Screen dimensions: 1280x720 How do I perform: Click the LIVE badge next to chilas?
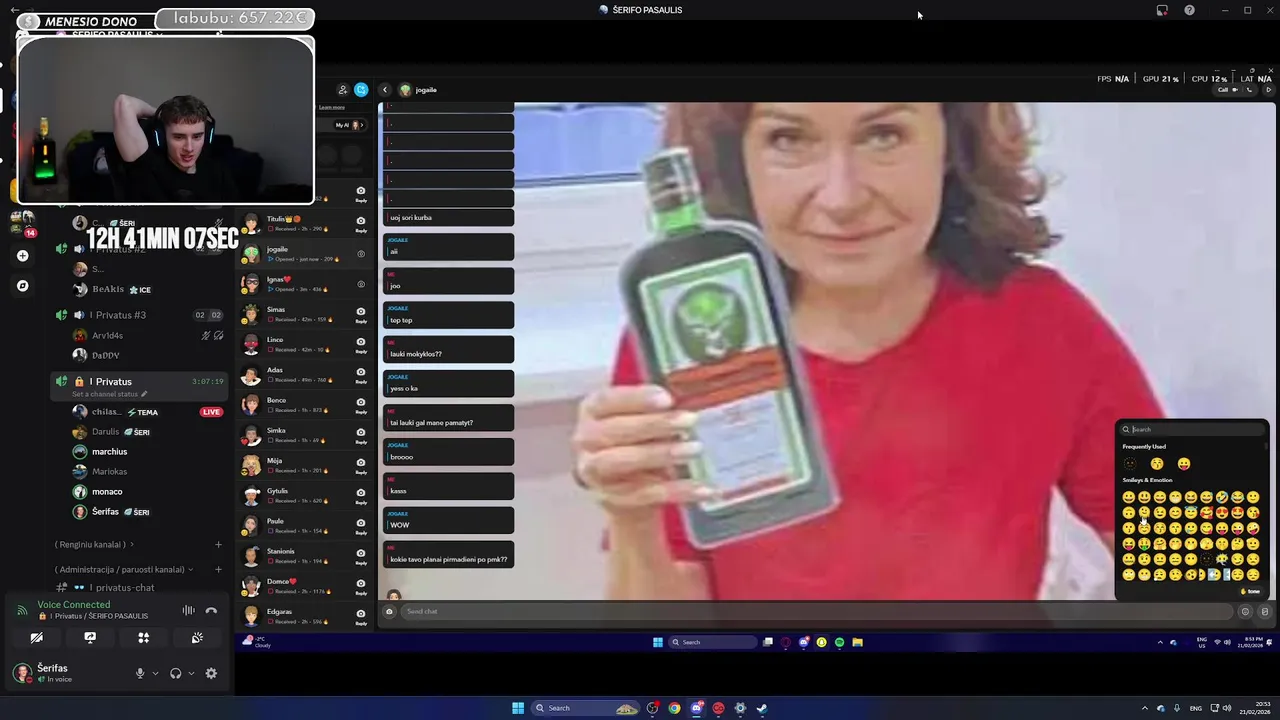[211, 412]
